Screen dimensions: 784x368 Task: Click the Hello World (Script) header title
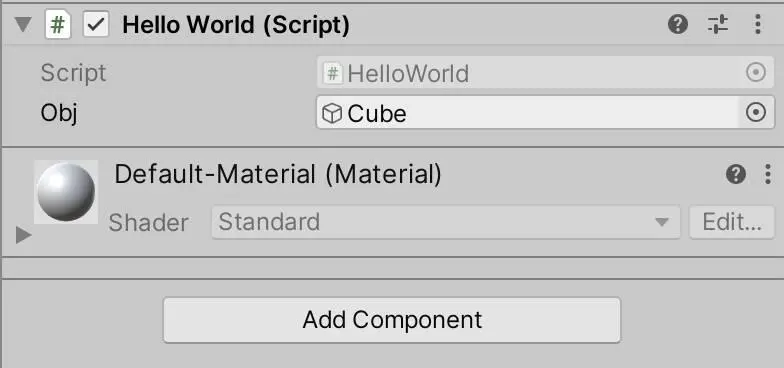236,25
